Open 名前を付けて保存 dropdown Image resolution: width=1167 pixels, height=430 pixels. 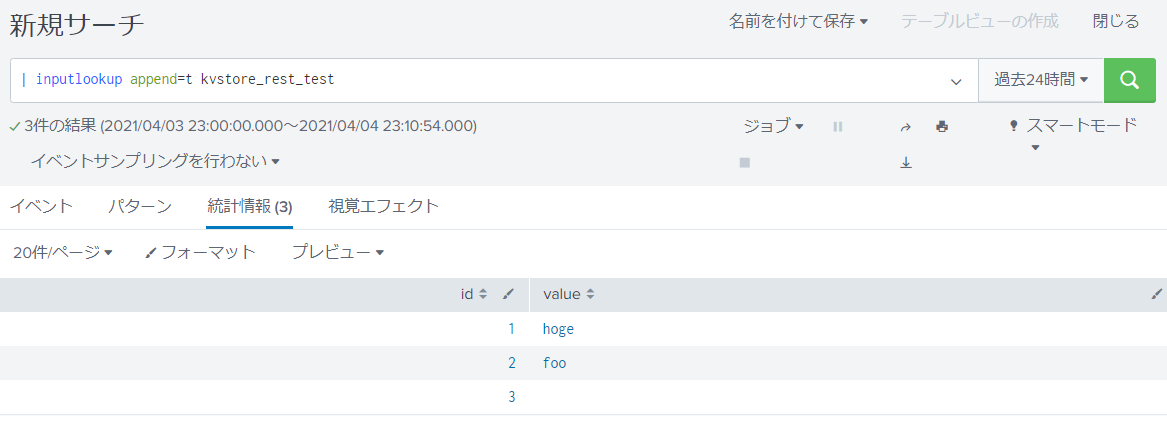point(799,22)
